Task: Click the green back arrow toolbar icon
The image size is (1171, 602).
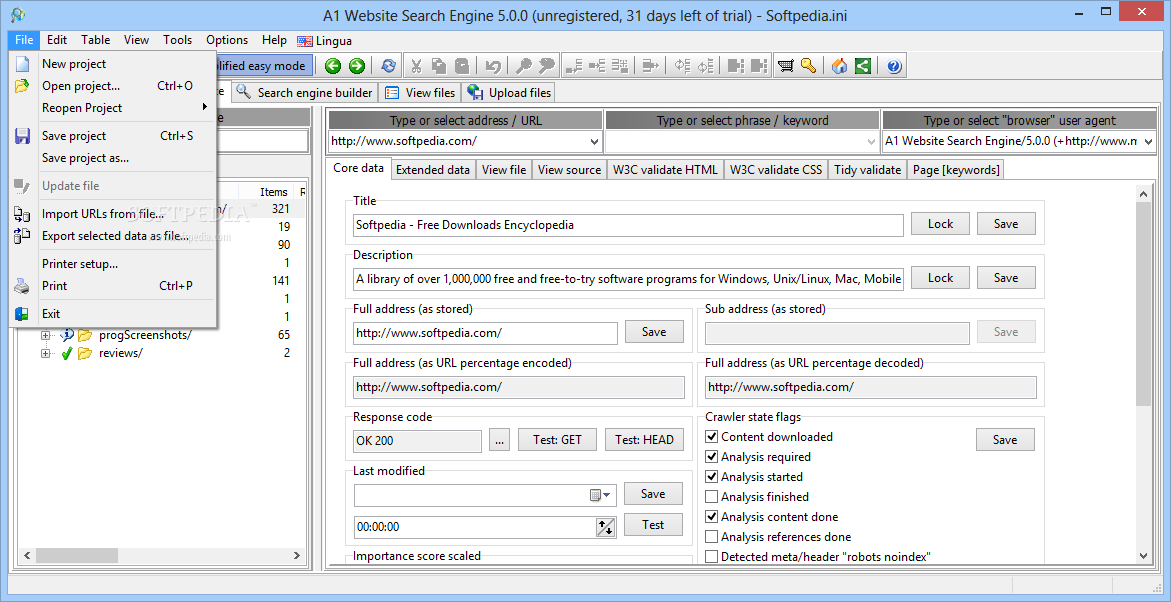Action: click(333, 66)
